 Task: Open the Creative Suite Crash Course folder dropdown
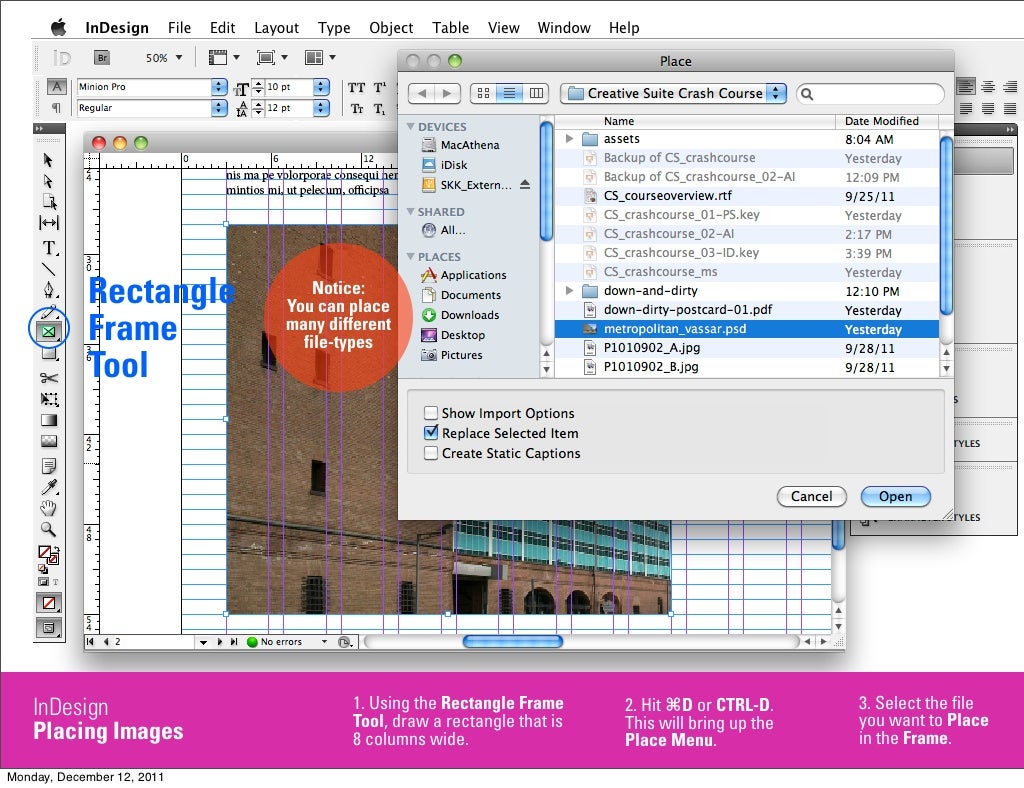point(673,93)
